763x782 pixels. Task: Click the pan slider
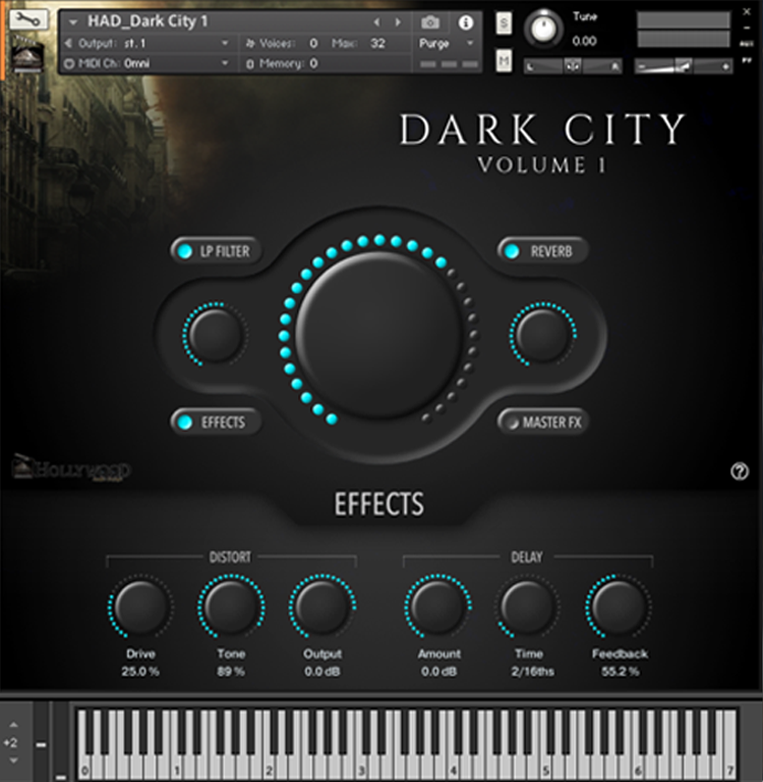(x=572, y=66)
